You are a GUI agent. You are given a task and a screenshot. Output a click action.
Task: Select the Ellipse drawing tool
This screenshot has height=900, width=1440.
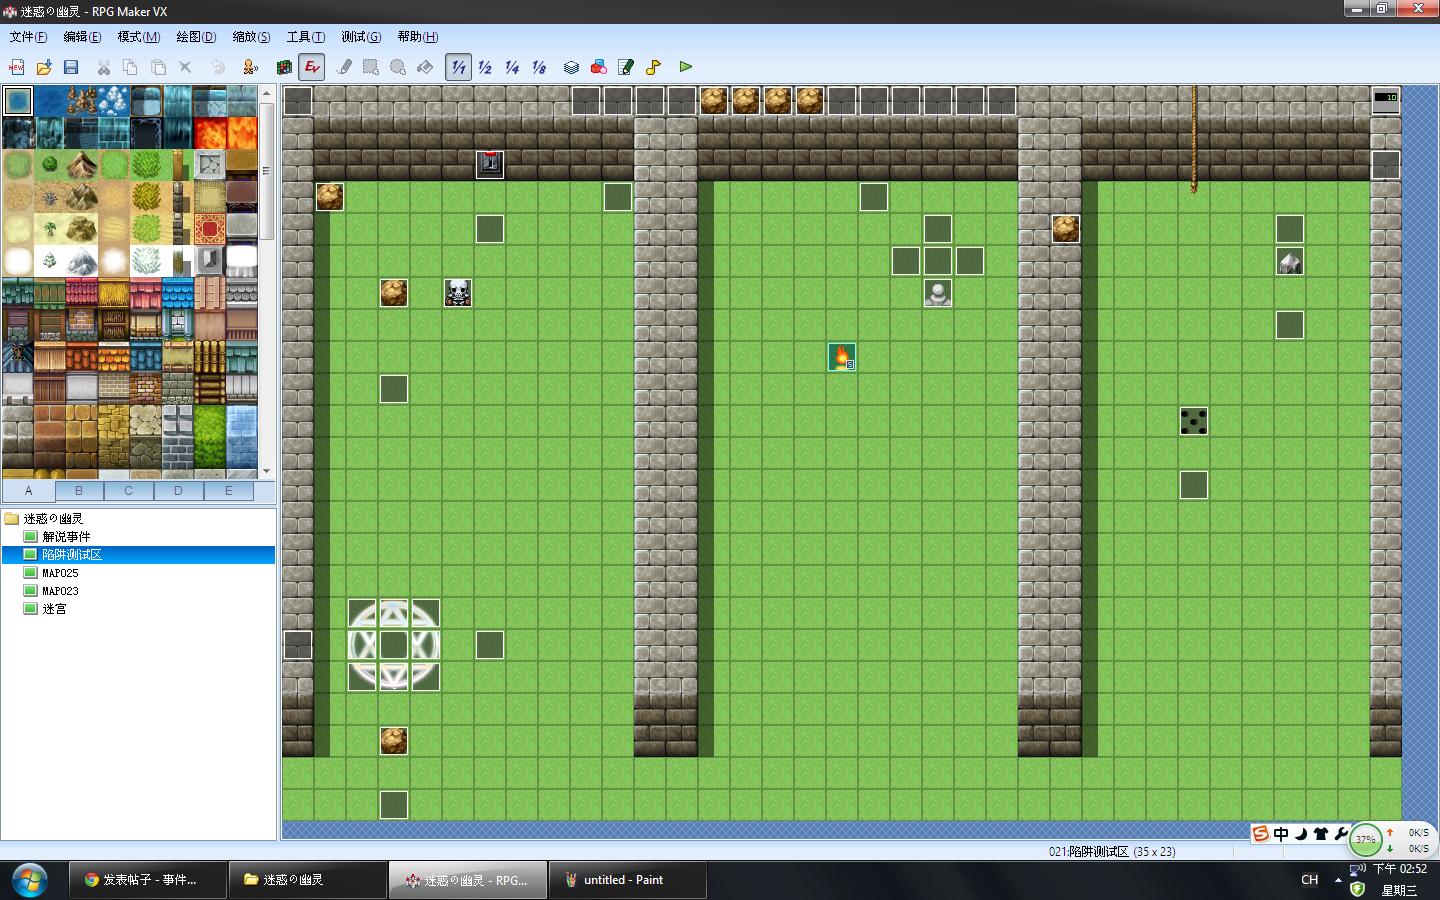(x=398, y=67)
